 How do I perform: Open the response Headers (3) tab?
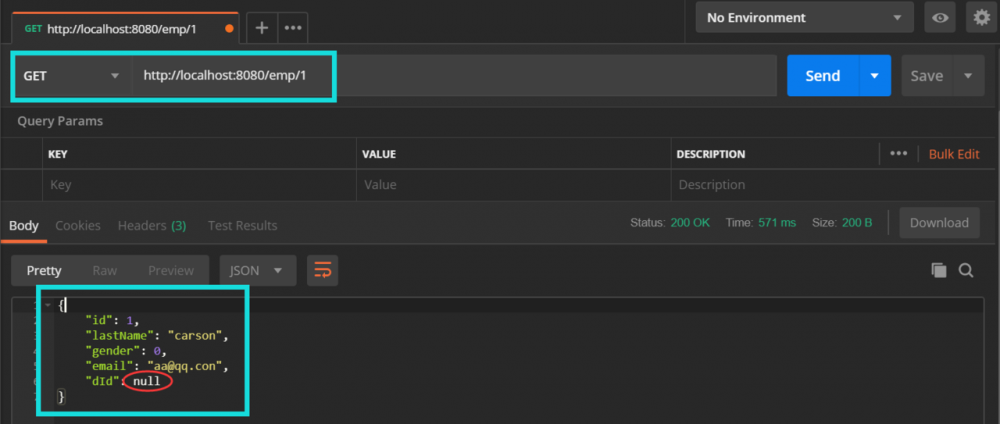click(x=152, y=225)
